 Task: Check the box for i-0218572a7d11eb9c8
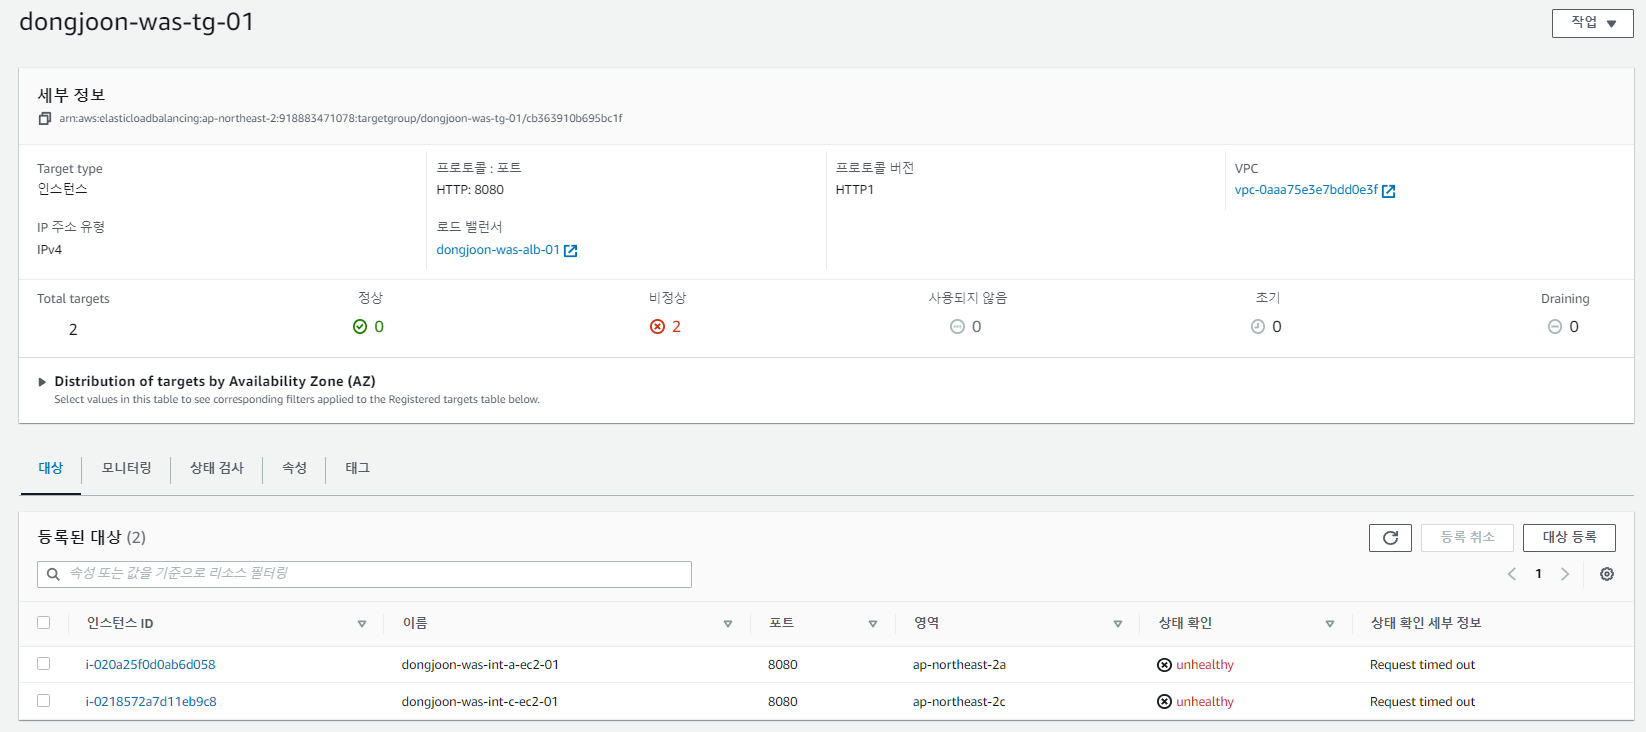pyautogui.click(x=43, y=701)
